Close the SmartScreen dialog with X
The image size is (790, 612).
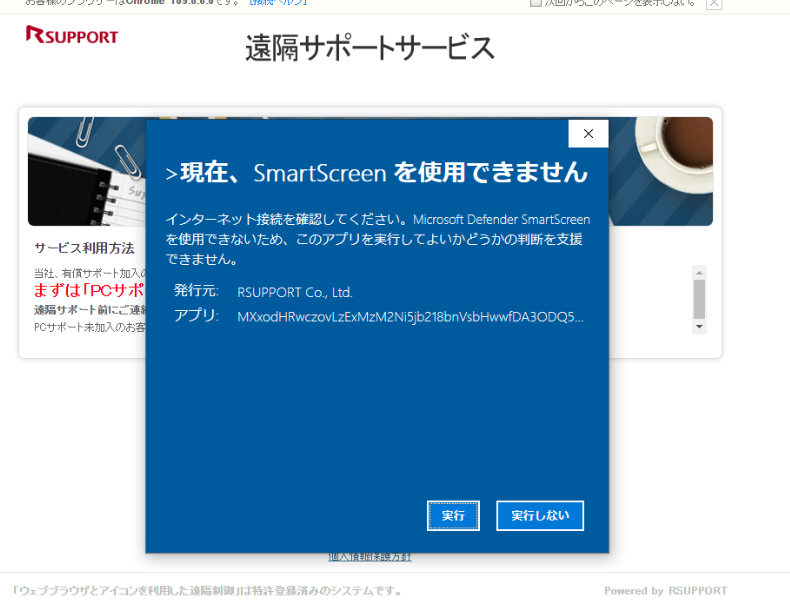(588, 133)
